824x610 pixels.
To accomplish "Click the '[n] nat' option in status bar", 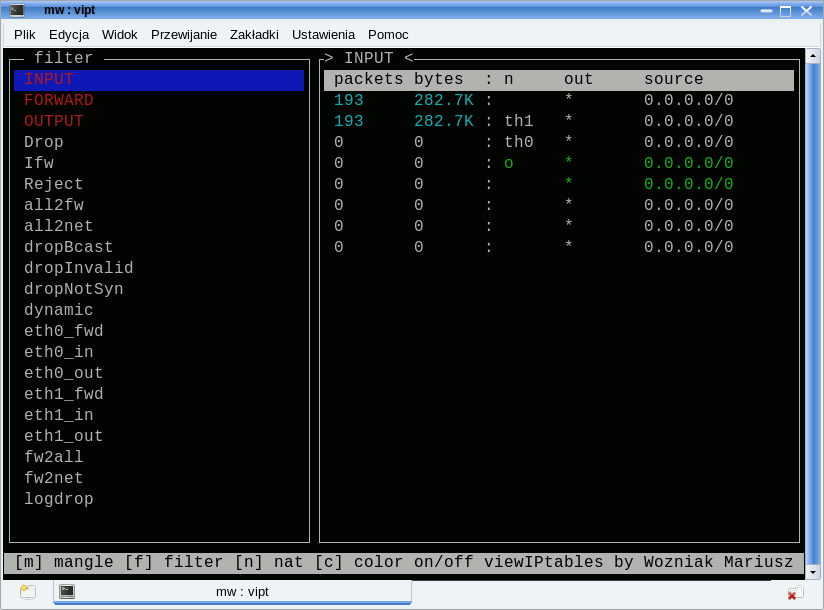I will point(269,563).
